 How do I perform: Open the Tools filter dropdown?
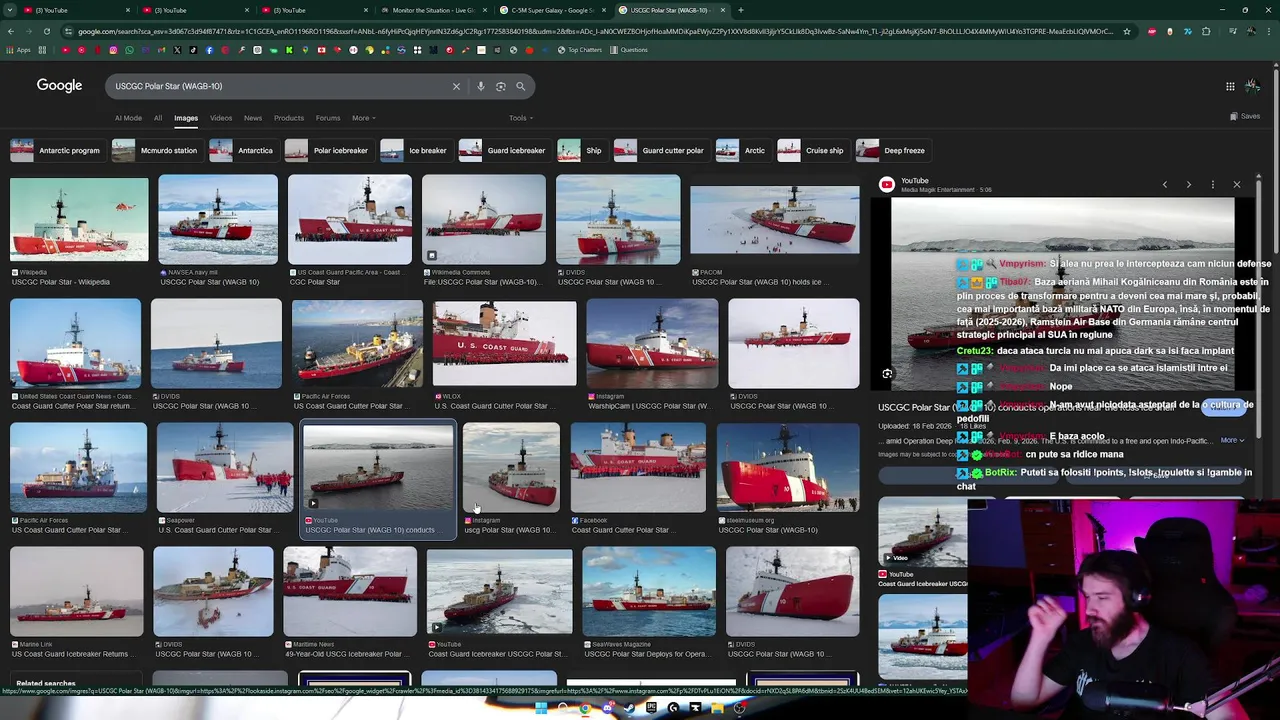520,118
